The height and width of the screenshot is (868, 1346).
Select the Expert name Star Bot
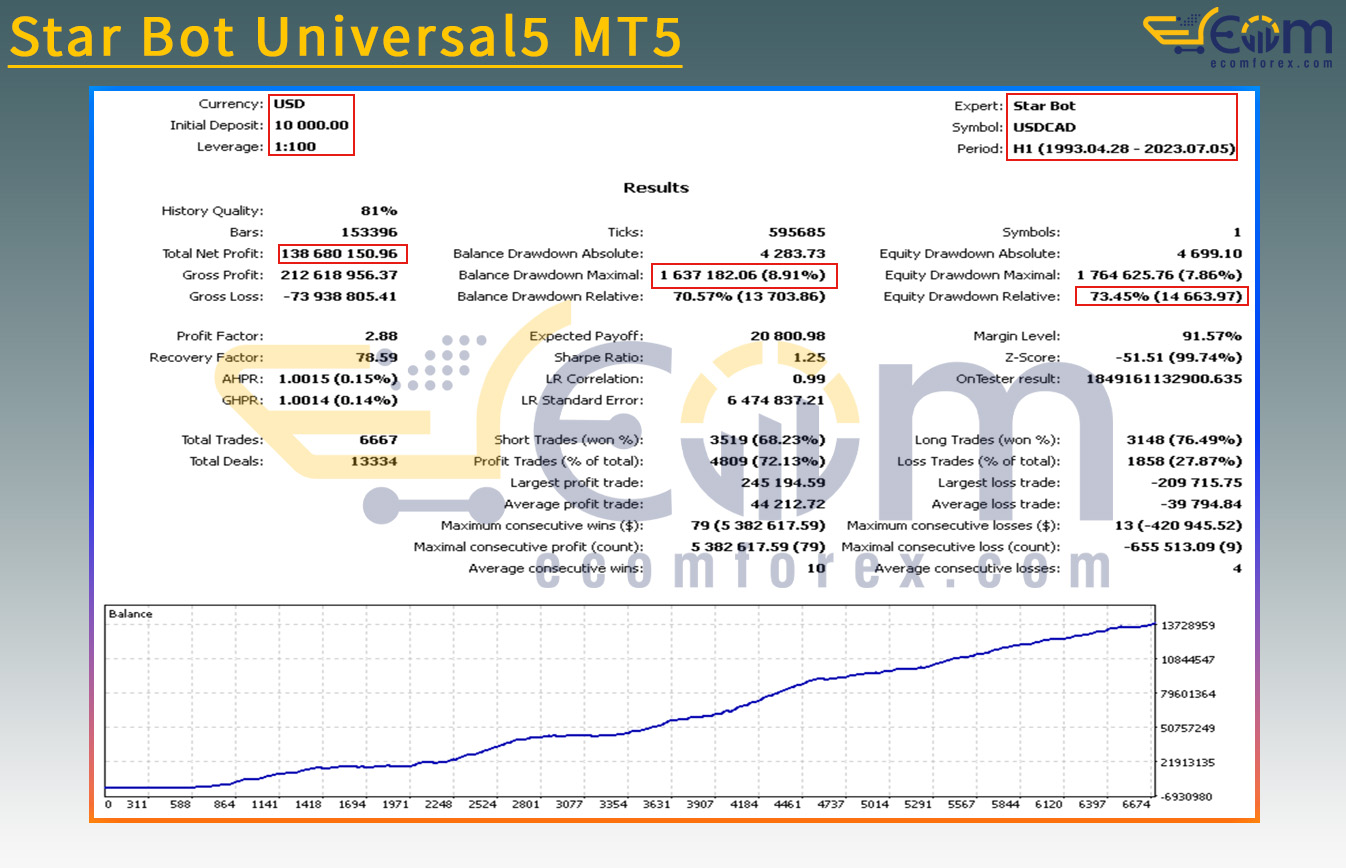click(1044, 106)
